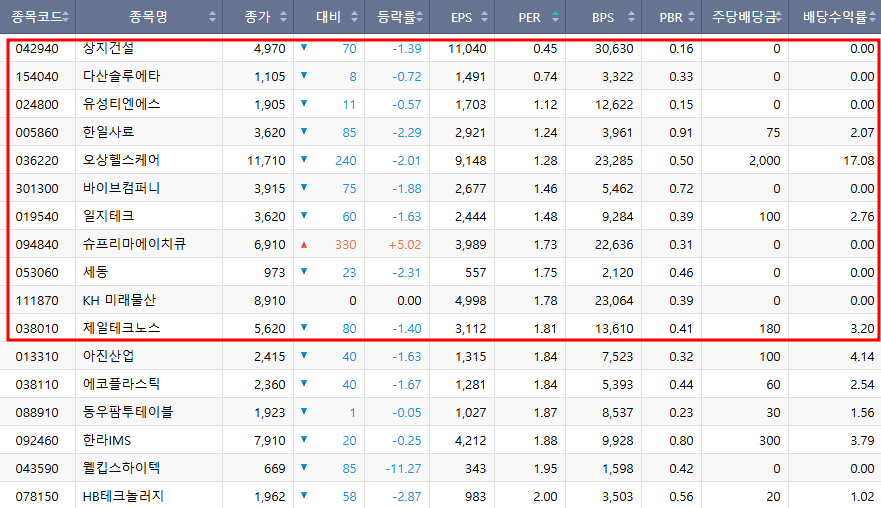The width and height of the screenshot is (881, 508).
Task: Click the 주당배당금 column header label
Action: click(x=744, y=17)
